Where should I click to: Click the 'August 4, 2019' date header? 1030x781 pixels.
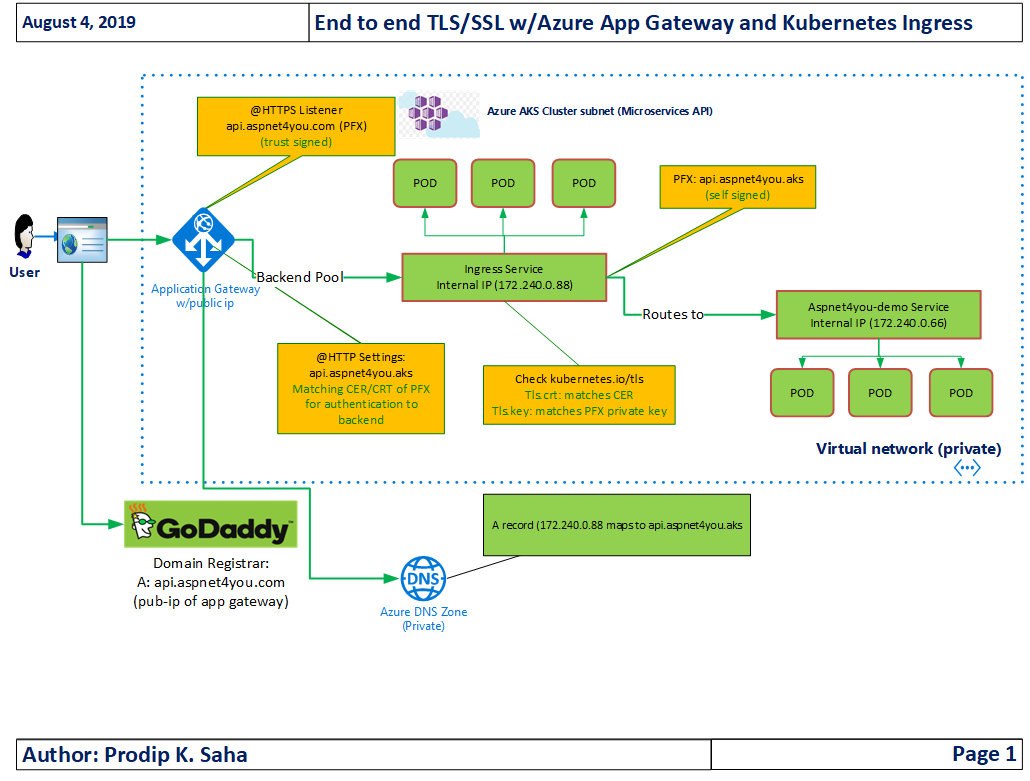click(x=79, y=22)
